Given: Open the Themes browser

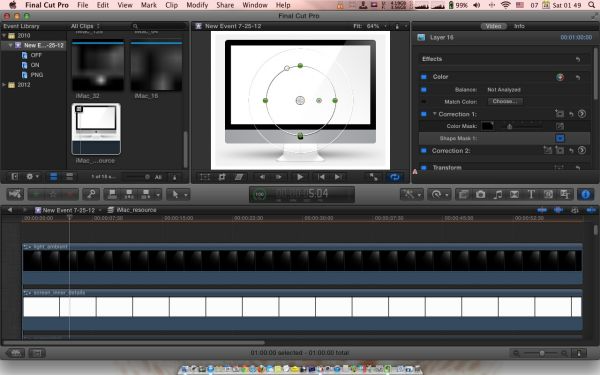Looking at the screenshot, I should pos(565,194).
